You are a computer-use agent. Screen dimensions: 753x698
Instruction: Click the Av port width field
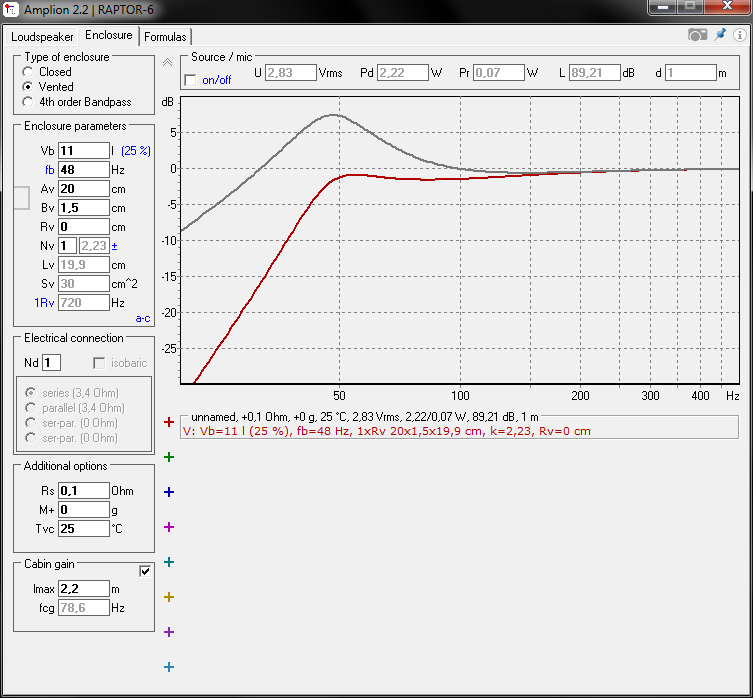pyautogui.click(x=84, y=189)
